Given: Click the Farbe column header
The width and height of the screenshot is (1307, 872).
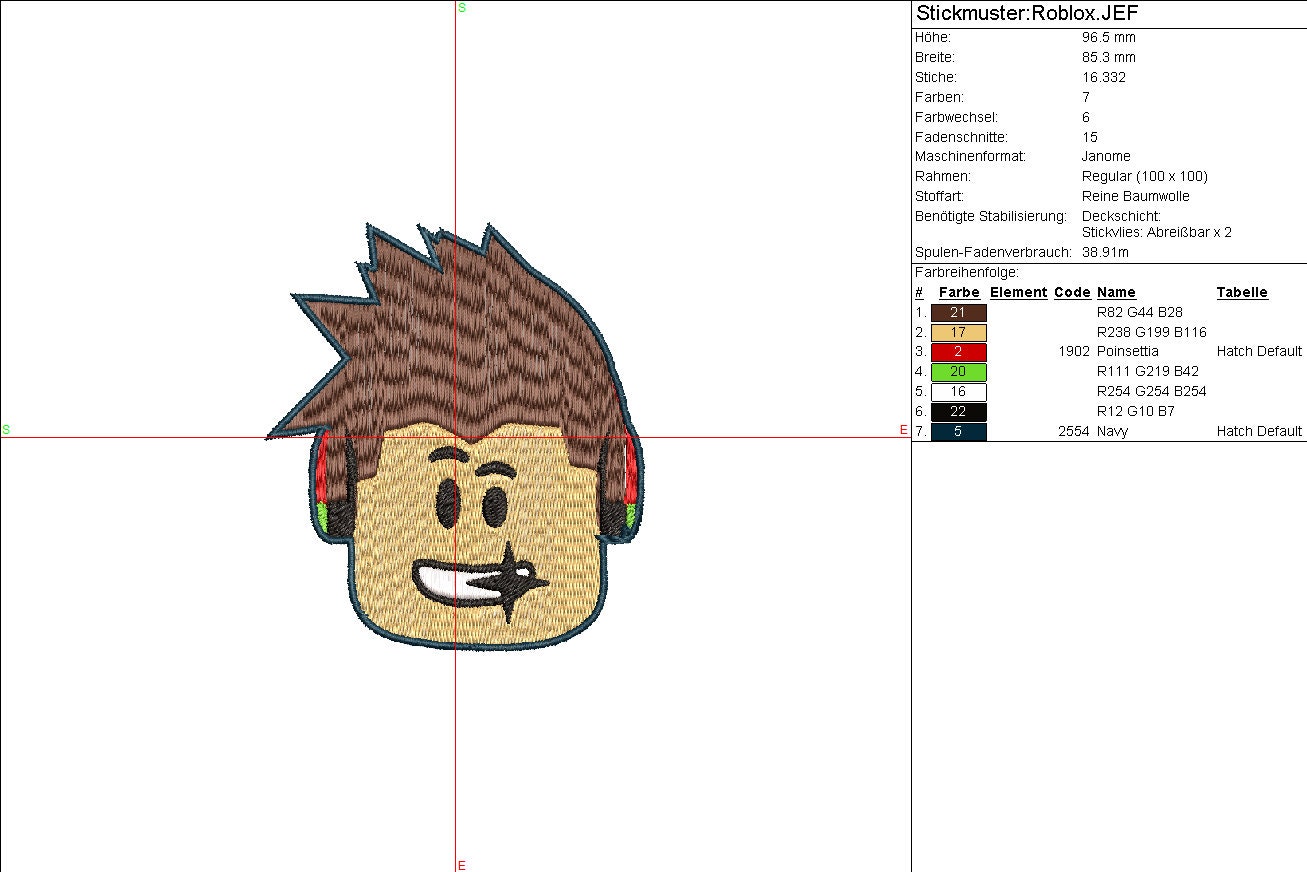Looking at the screenshot, I should (959, 292).
